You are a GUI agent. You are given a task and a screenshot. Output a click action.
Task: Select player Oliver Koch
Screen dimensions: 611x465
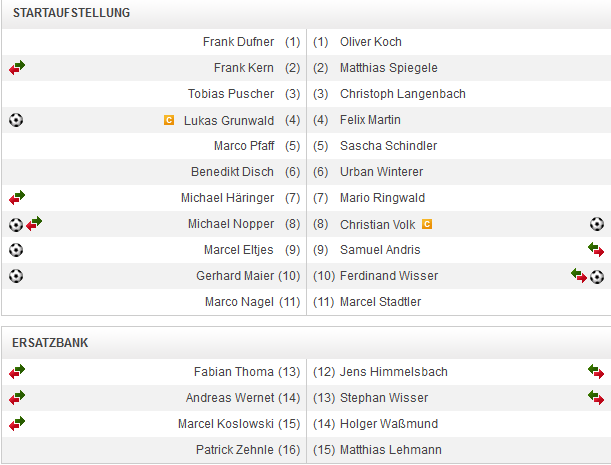click(x=371, y=42)
